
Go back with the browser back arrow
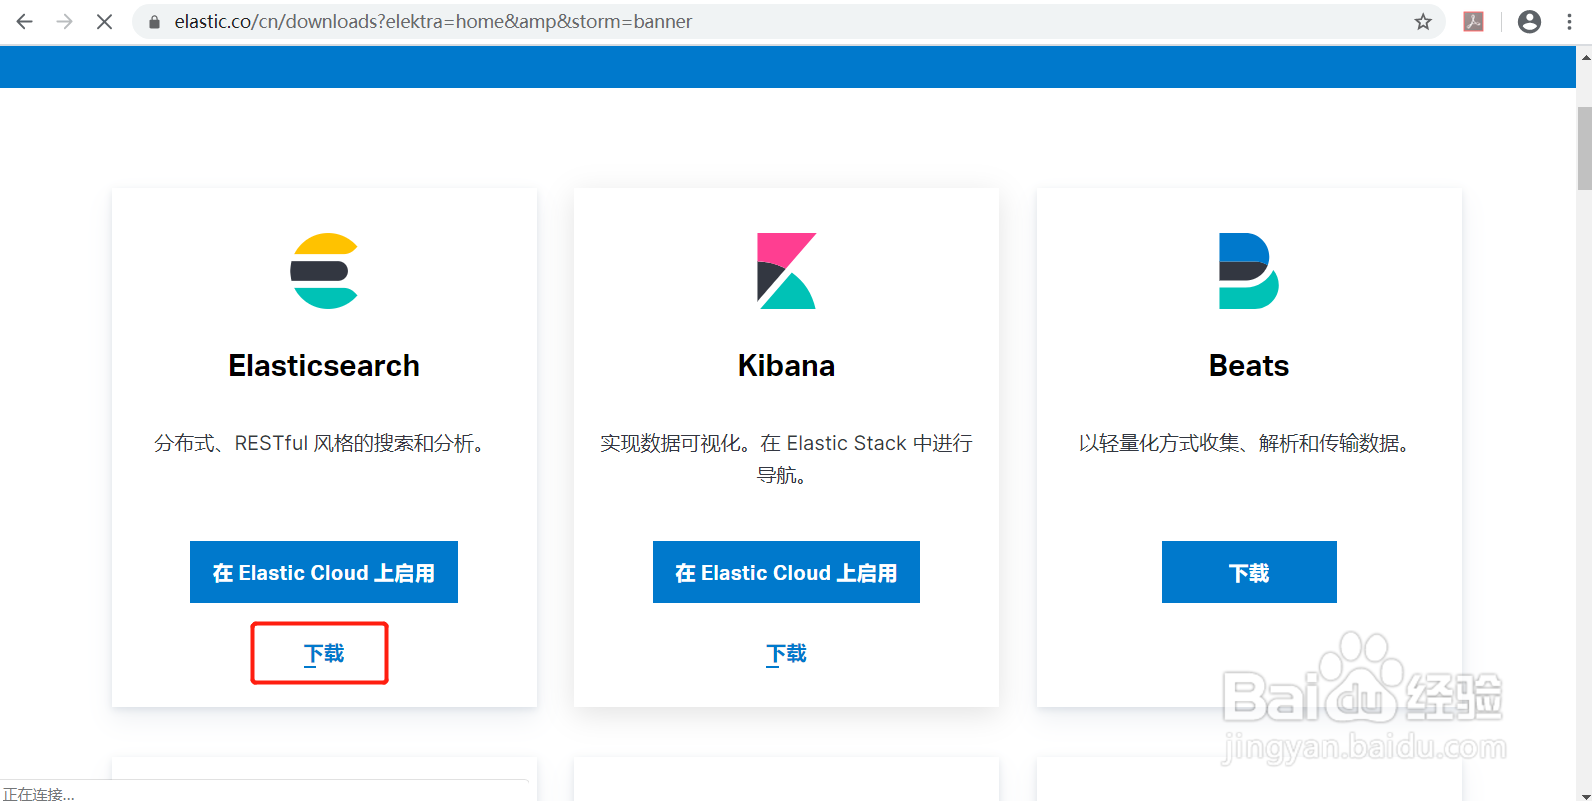(25, 21)
